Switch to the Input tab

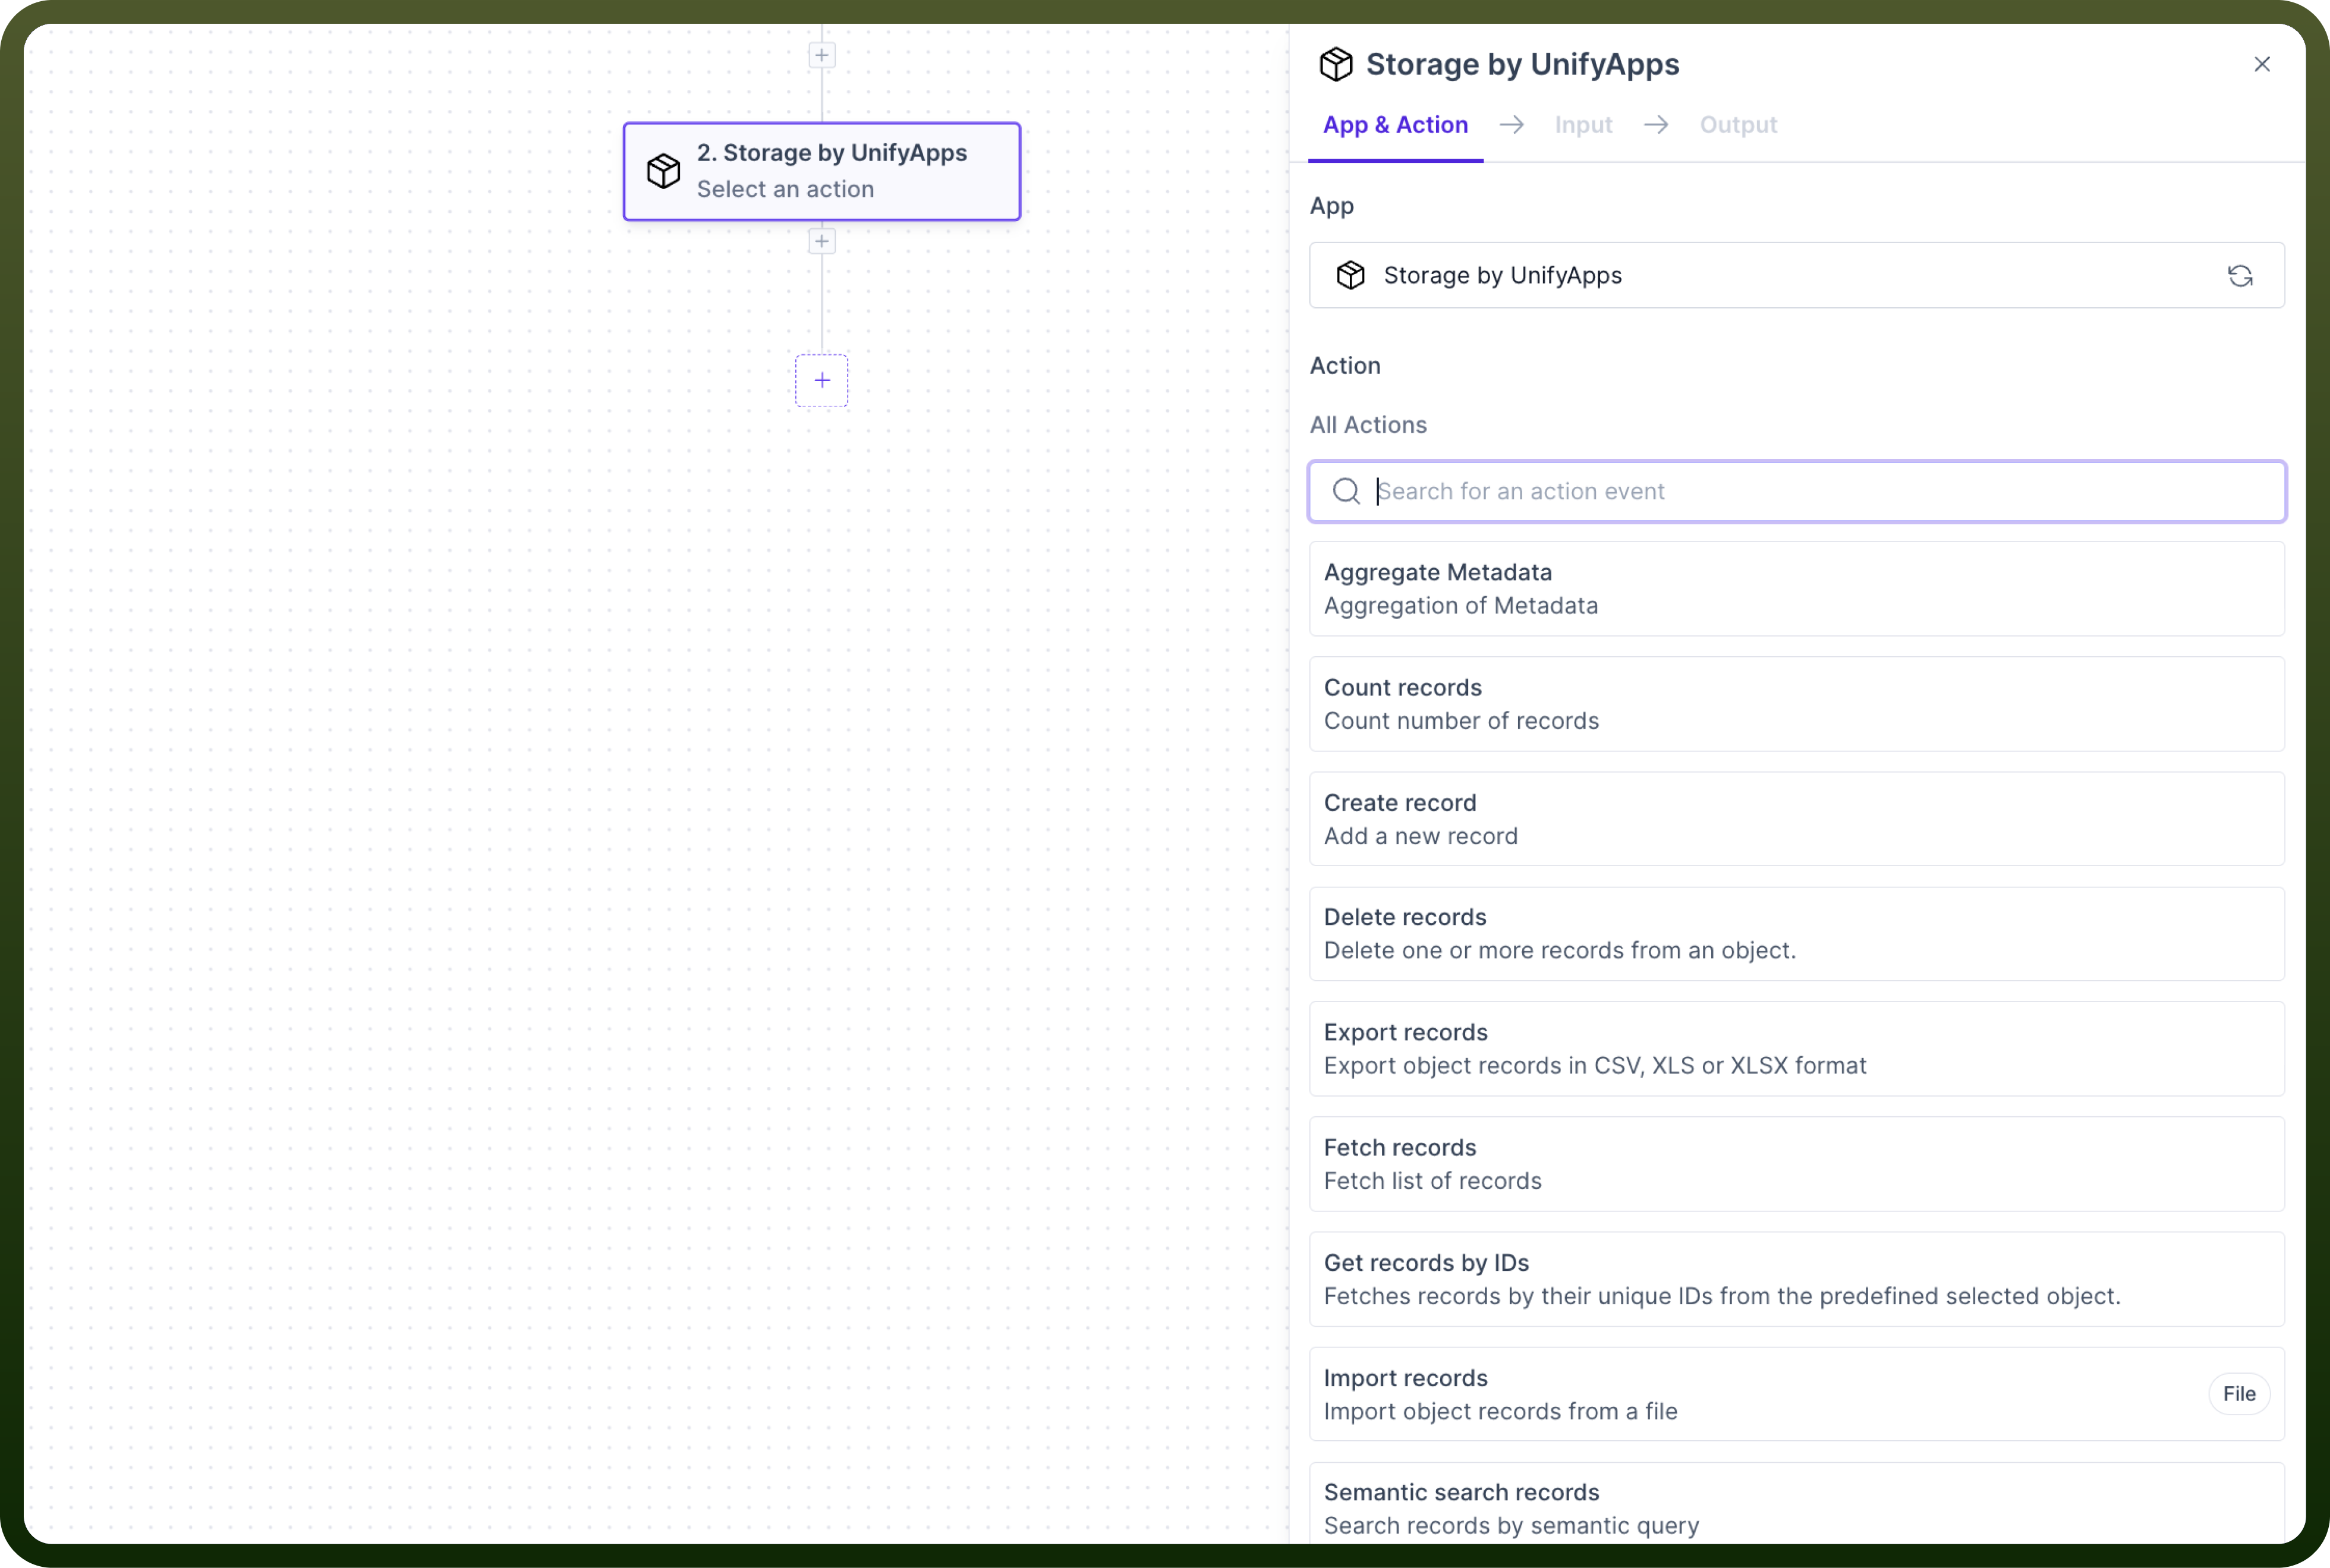(x=1583, y=125)
